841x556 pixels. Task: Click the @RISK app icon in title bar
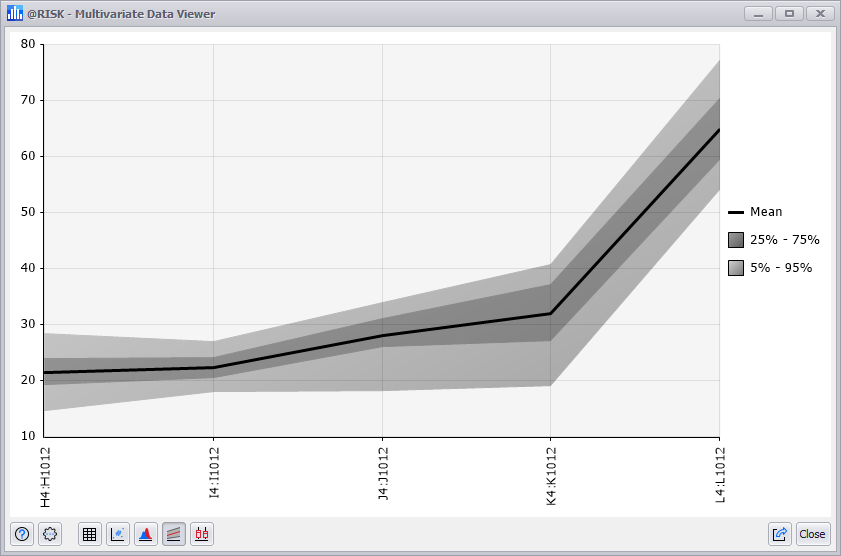pos(15,14)
